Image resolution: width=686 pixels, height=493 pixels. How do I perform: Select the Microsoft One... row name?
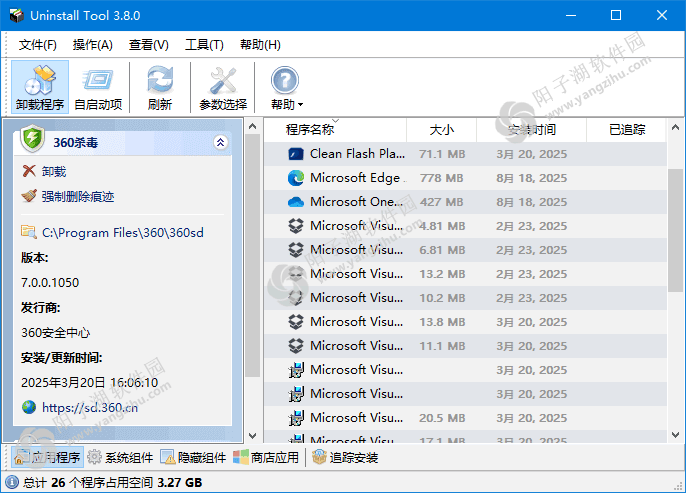click(356, 202)
